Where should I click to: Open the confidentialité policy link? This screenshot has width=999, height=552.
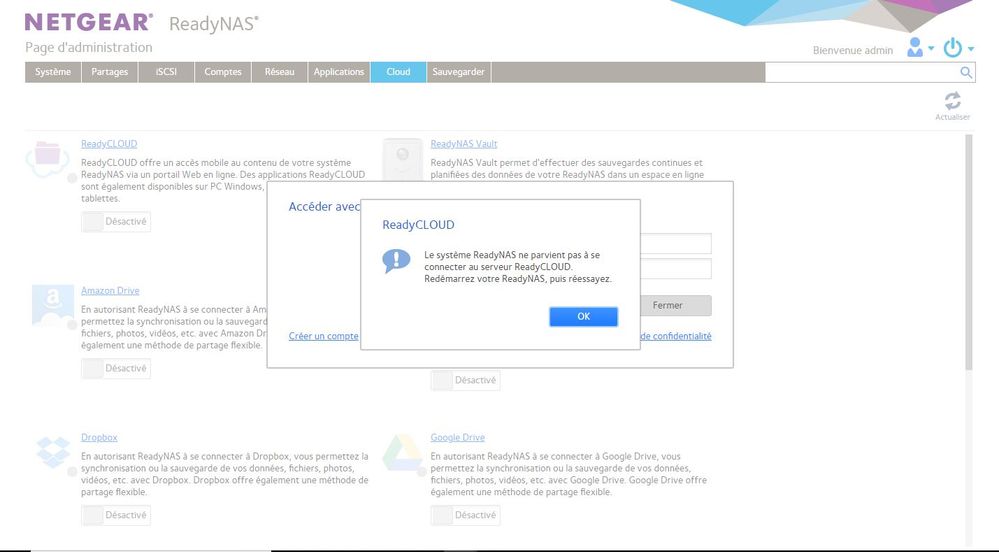tap(675, 336)
